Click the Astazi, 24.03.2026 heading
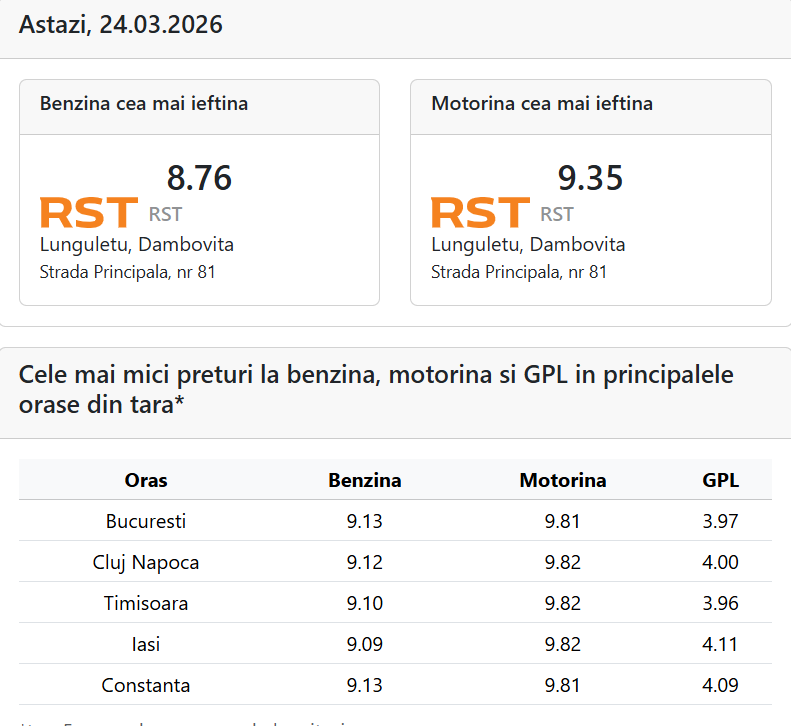 [121, 26]
